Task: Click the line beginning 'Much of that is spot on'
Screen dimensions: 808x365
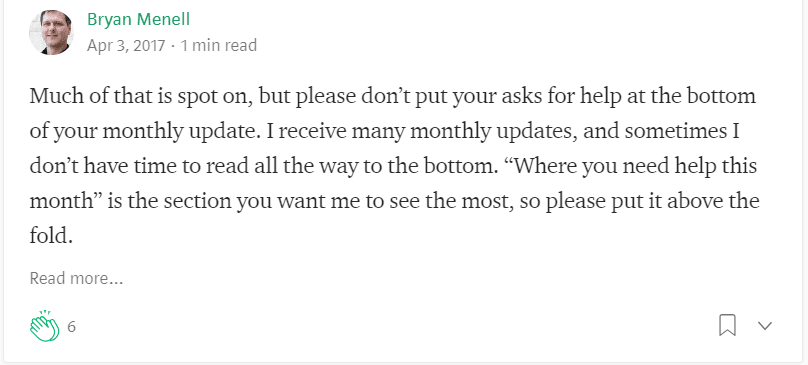Action: 393,97
